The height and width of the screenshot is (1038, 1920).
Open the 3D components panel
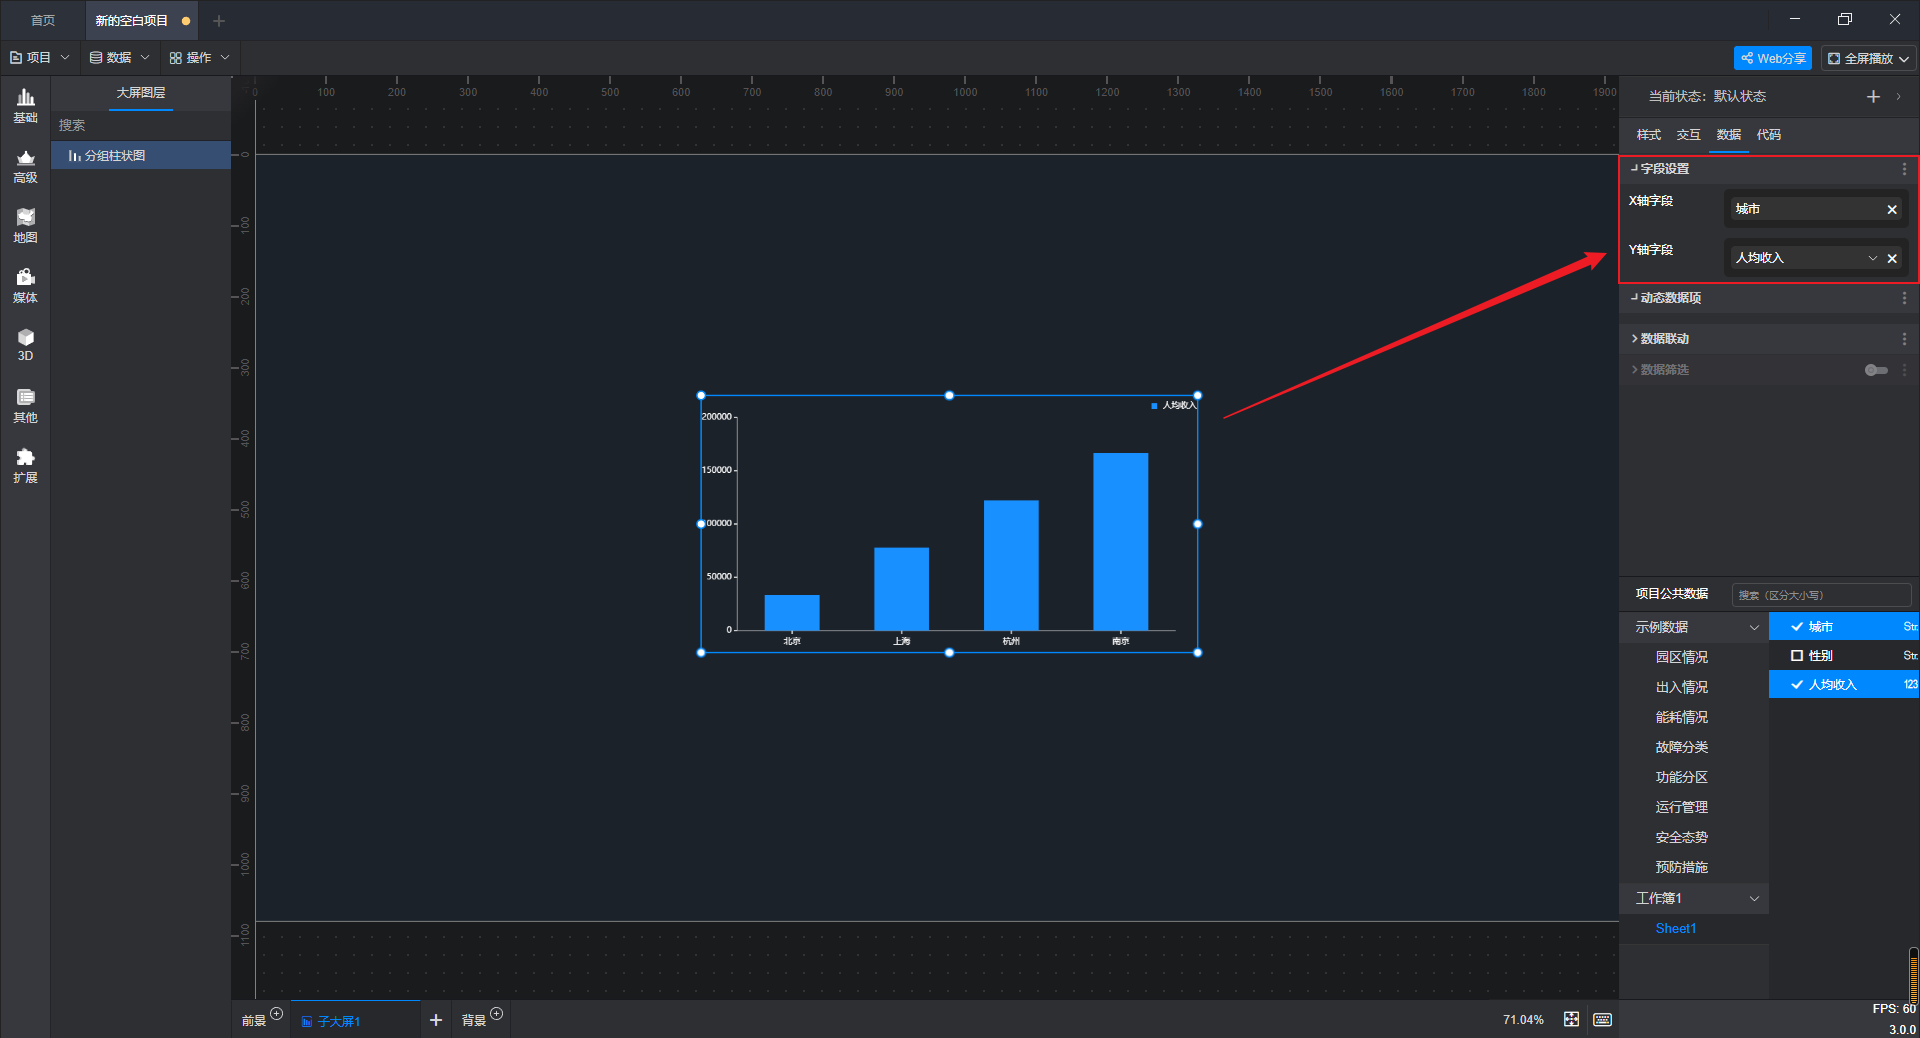click(25, 345)
